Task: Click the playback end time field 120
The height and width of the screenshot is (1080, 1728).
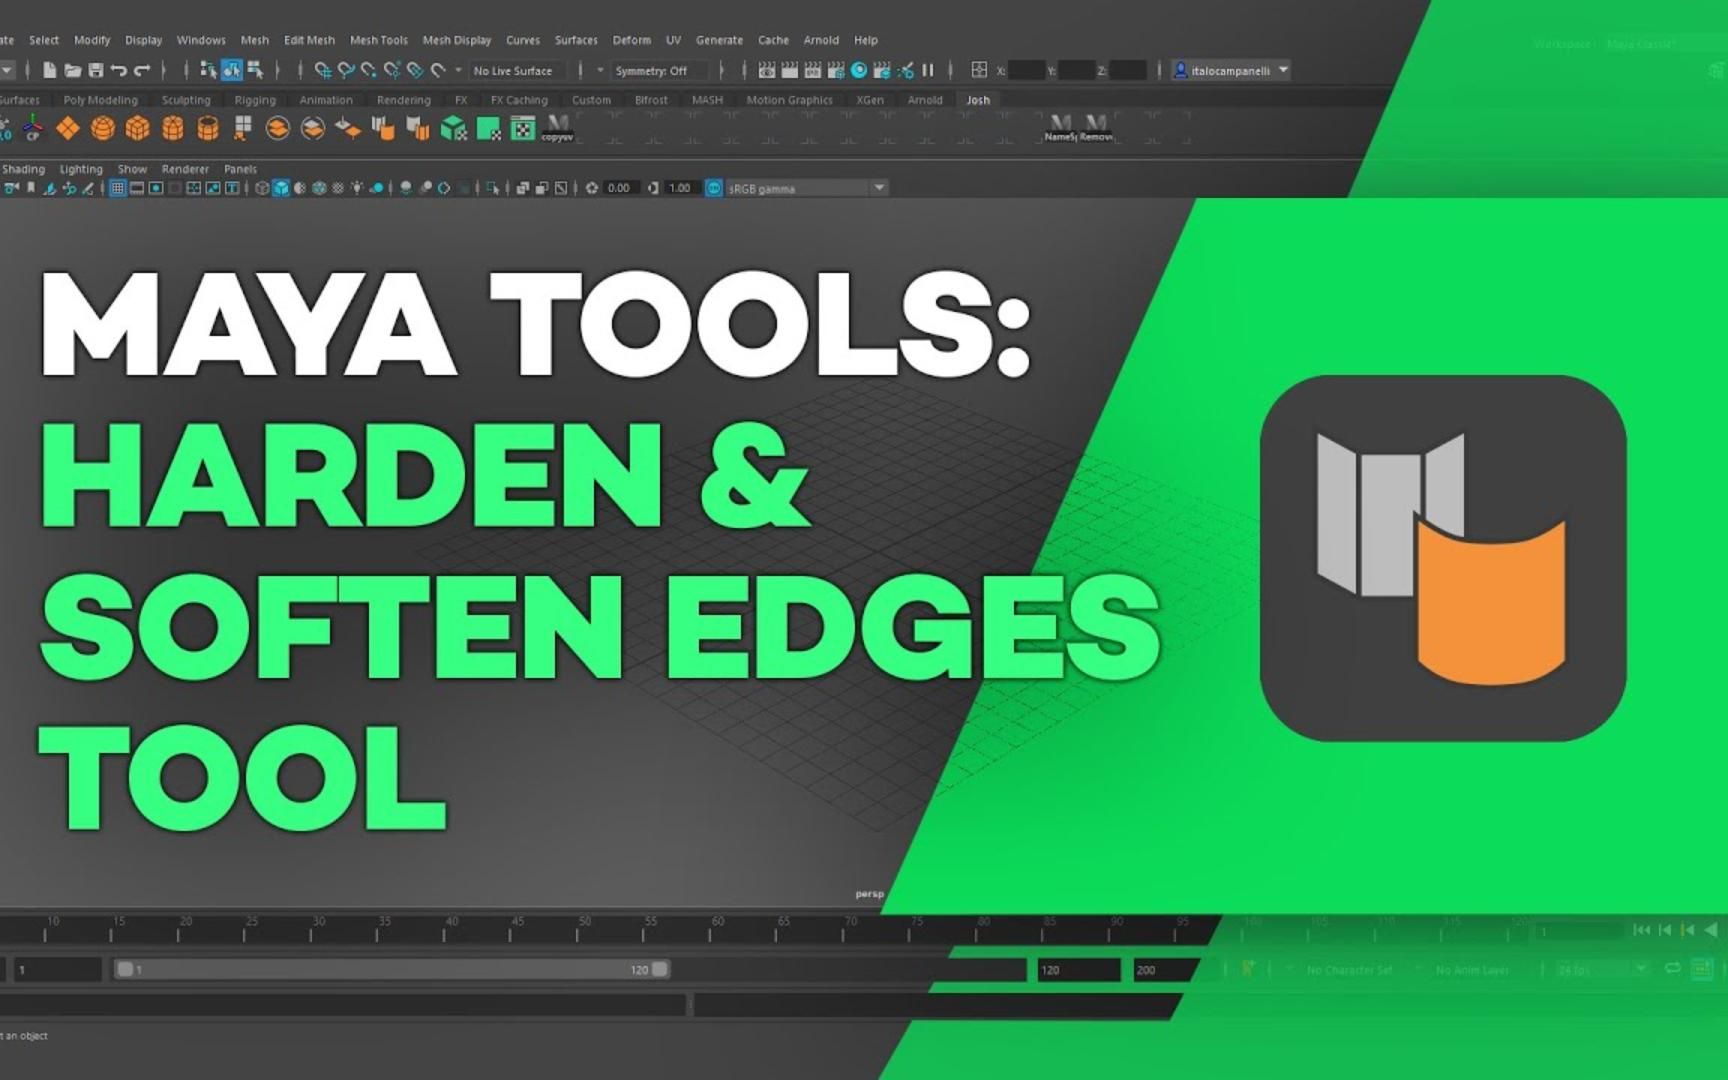Action: point(1078,970)
